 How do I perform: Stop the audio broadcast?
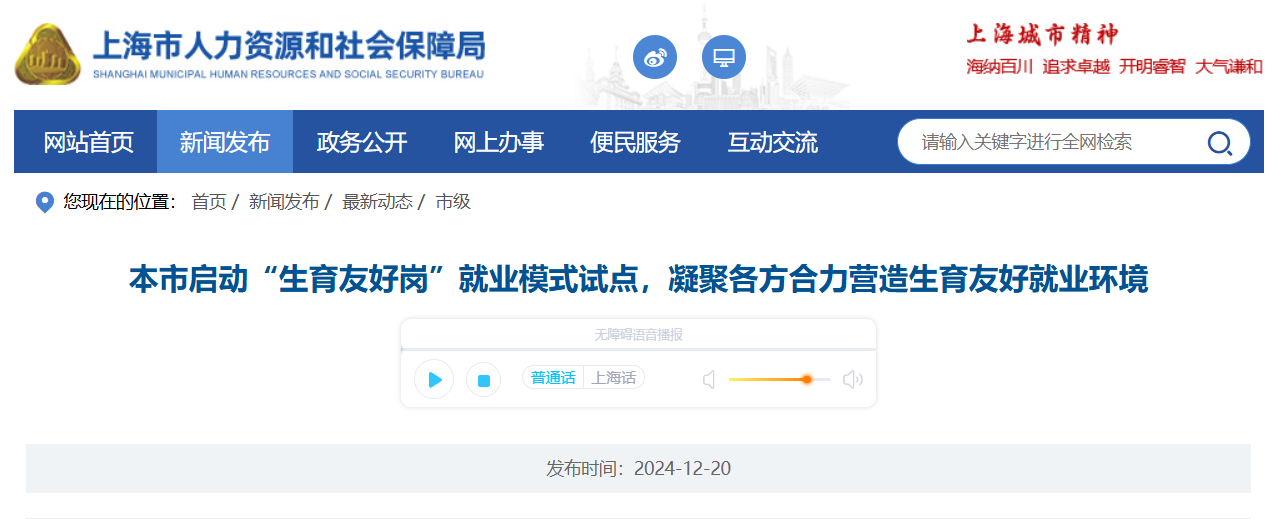click(484, 380)
